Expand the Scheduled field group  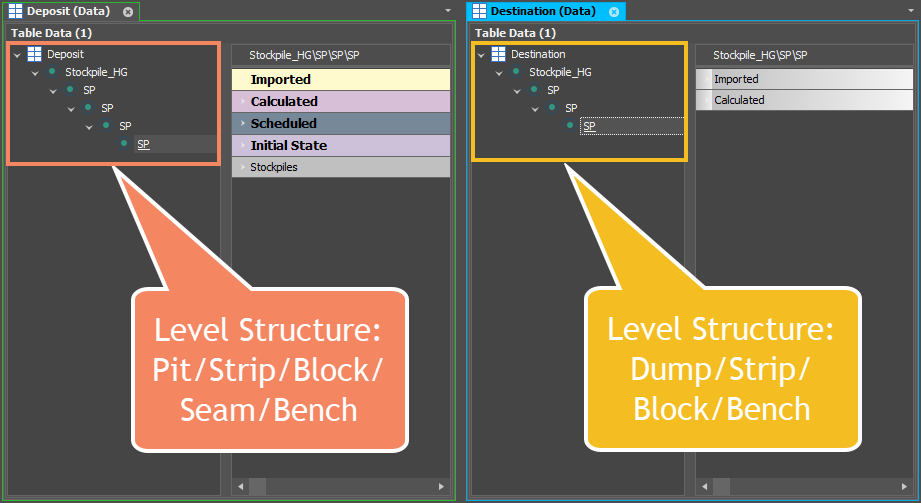click(x=243, y=123)
